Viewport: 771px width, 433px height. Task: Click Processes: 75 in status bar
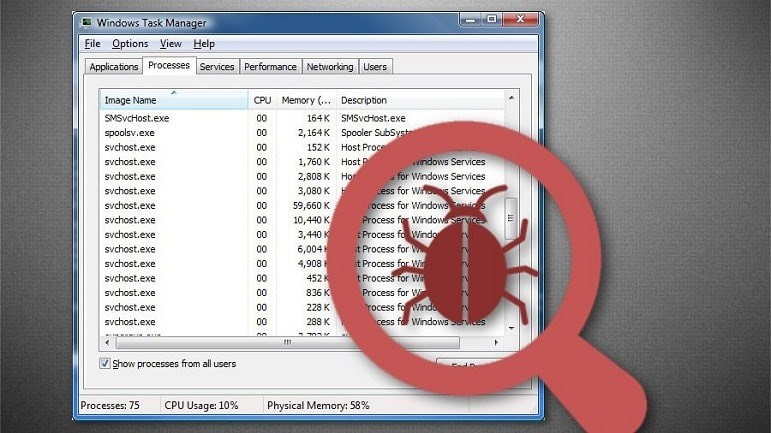[110, 405]
